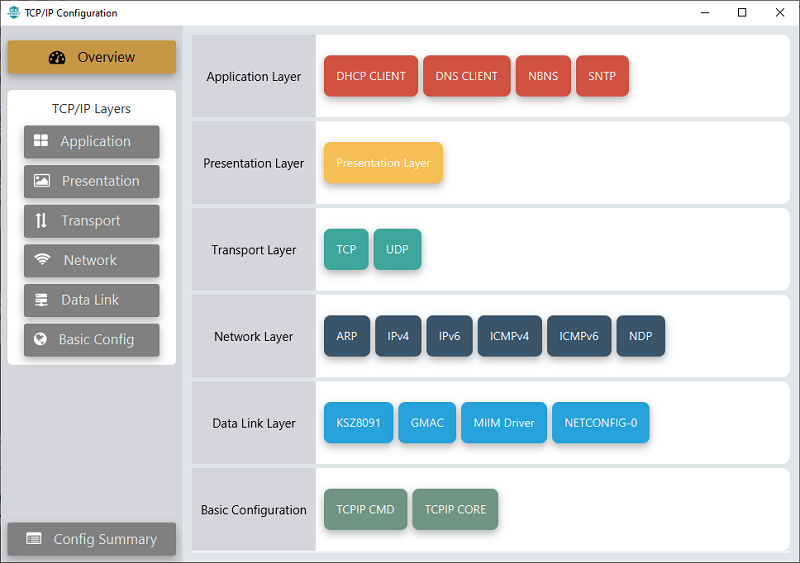Click the Application grid icon
Screen dimensions: 800x563
(x=41, y=141)
